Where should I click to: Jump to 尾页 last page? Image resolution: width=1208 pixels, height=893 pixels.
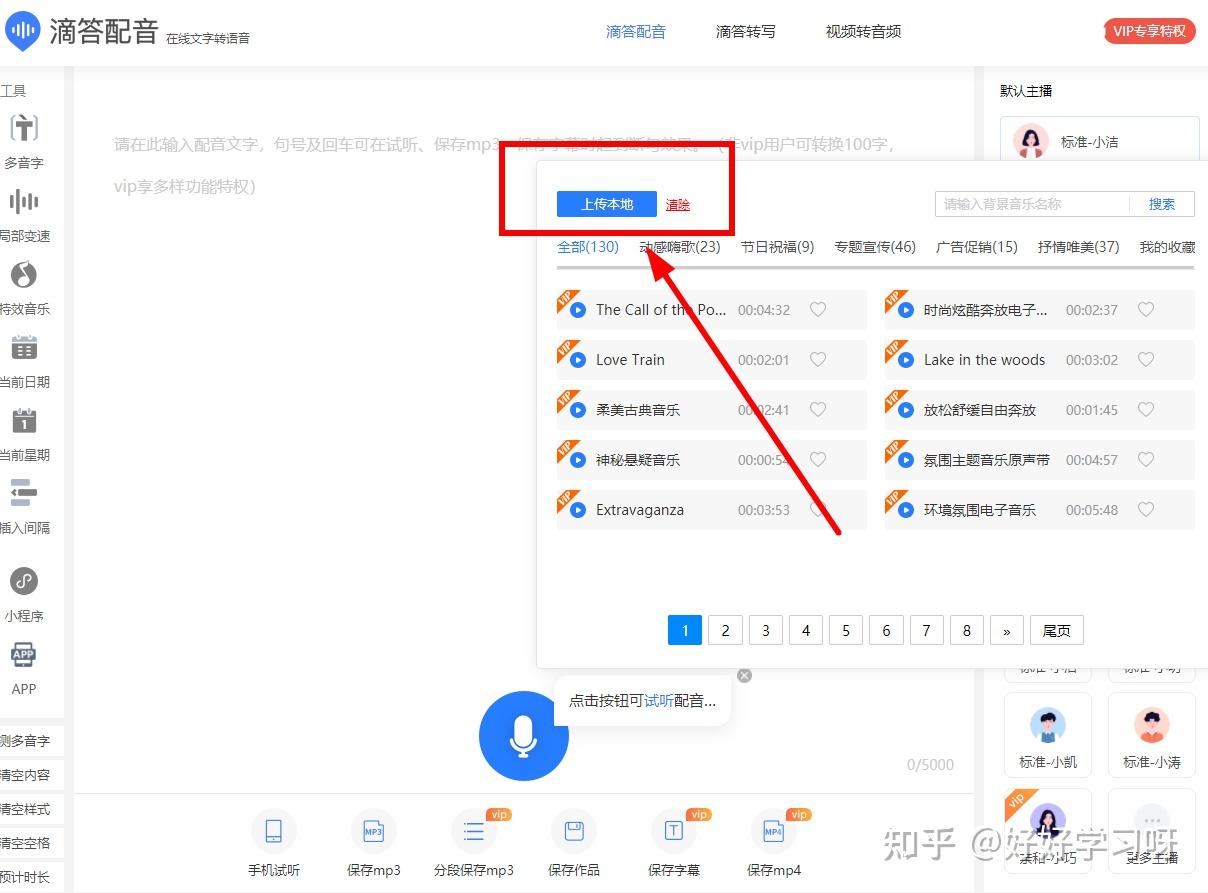(1057, 631)
